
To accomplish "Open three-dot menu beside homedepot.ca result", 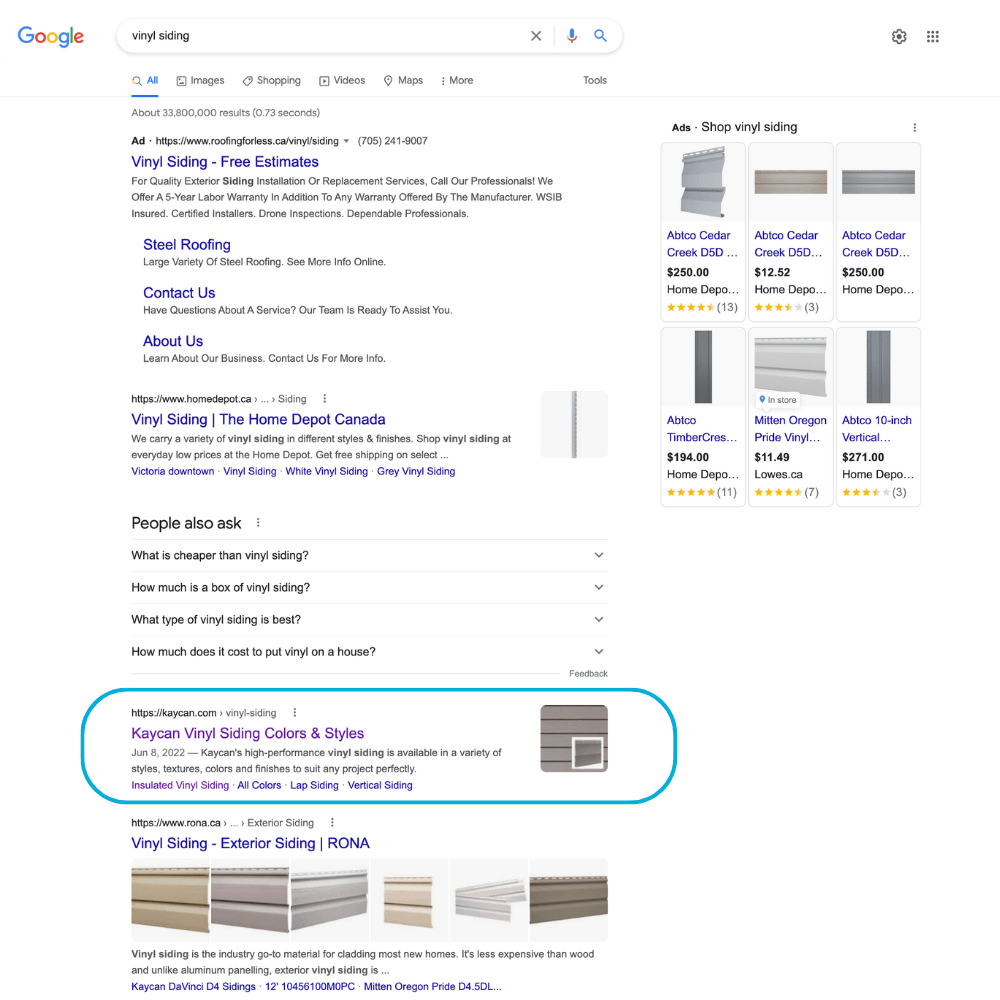I will [x=325, y=399].
